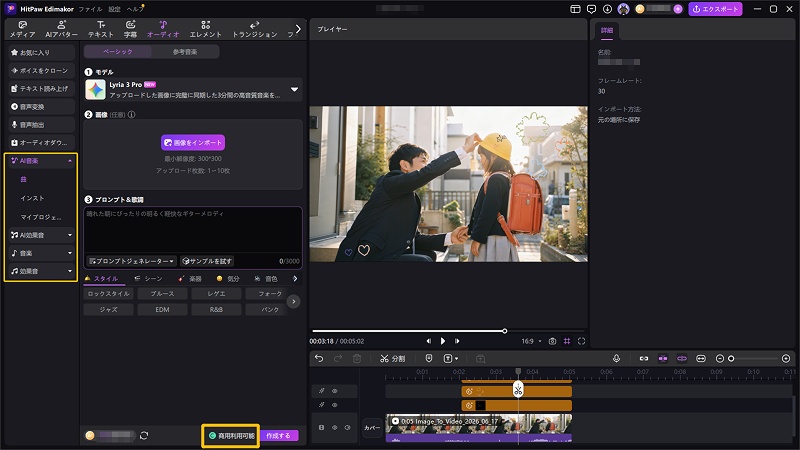Open the feedback message icon in the title bar
Image resolution: width=800 pixels, height=450 pixels.
591,9
